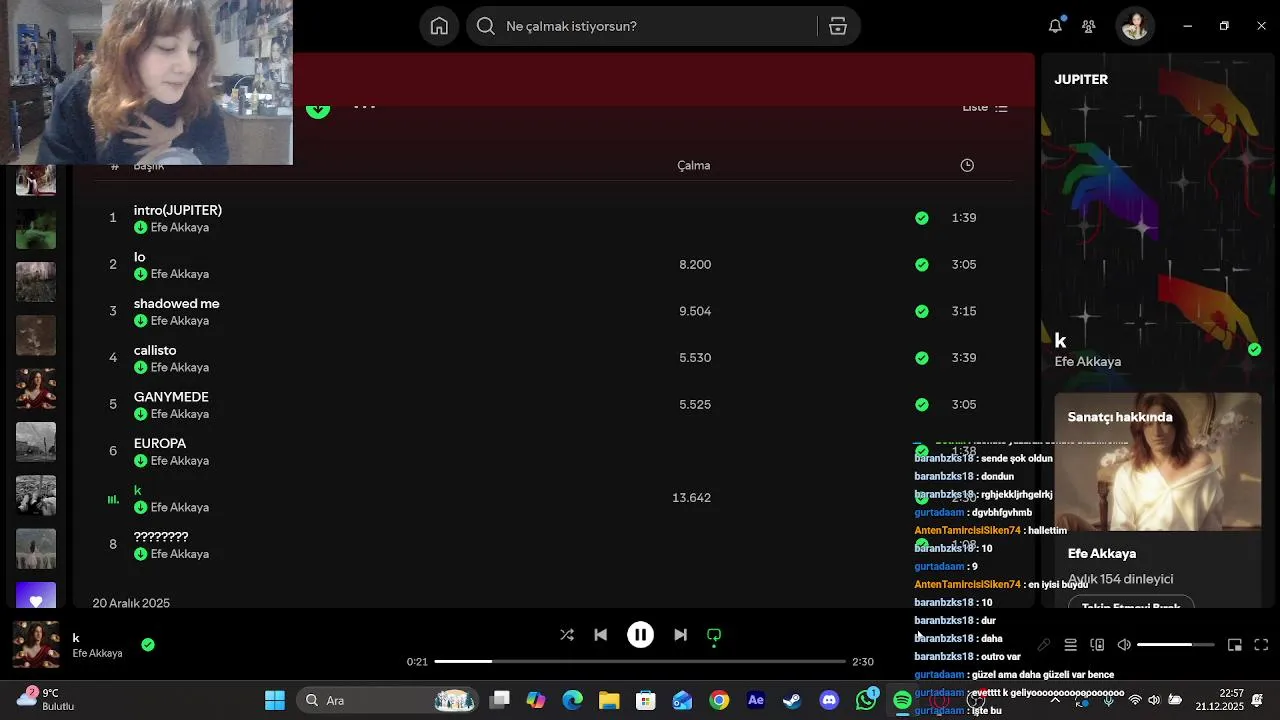Open the Sanatçı hakkında artist card
1280x720 pixels.
click(x=1158, y=500)
